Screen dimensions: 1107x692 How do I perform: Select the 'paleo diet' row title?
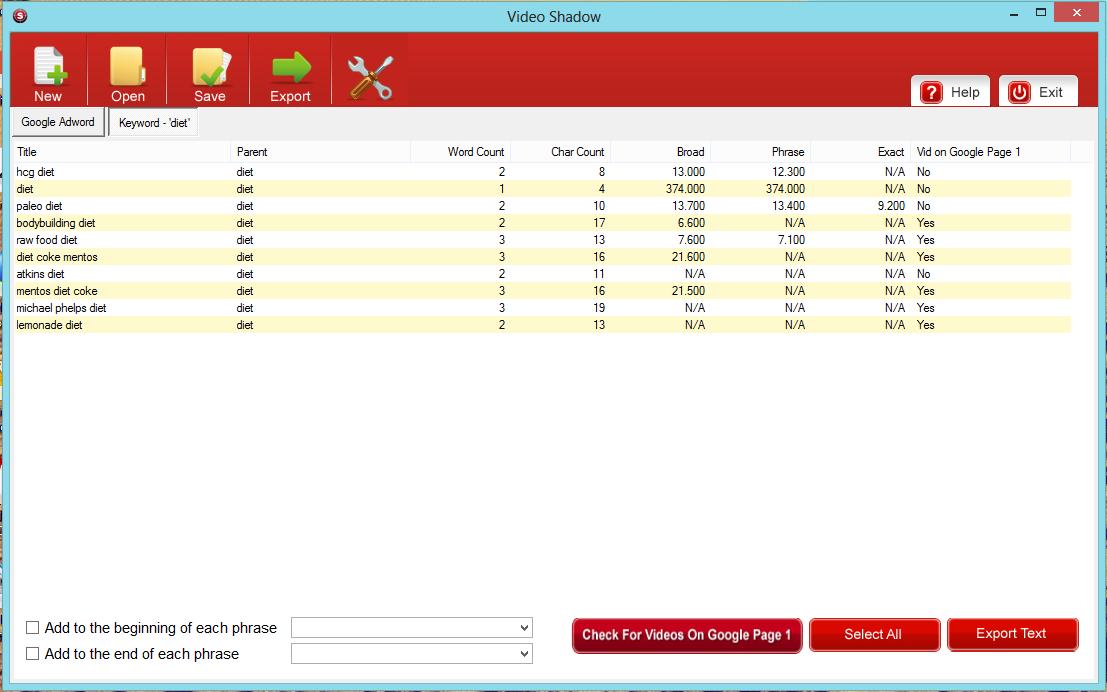point(40,205)
